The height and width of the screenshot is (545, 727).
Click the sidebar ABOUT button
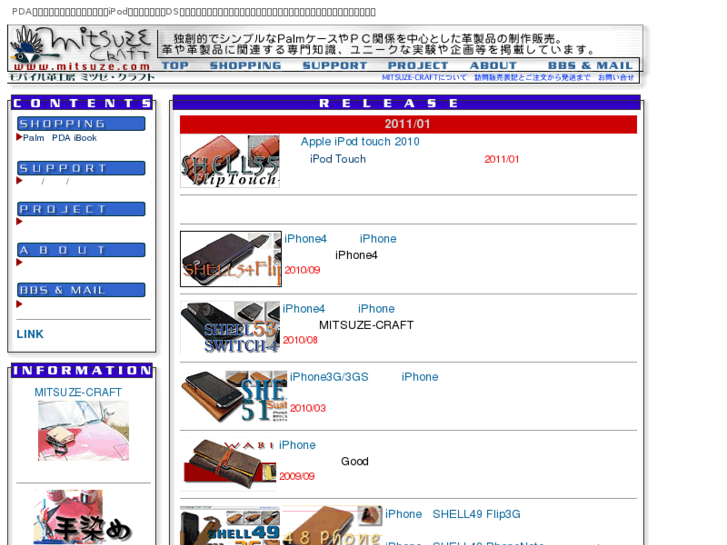pos(81,250)
